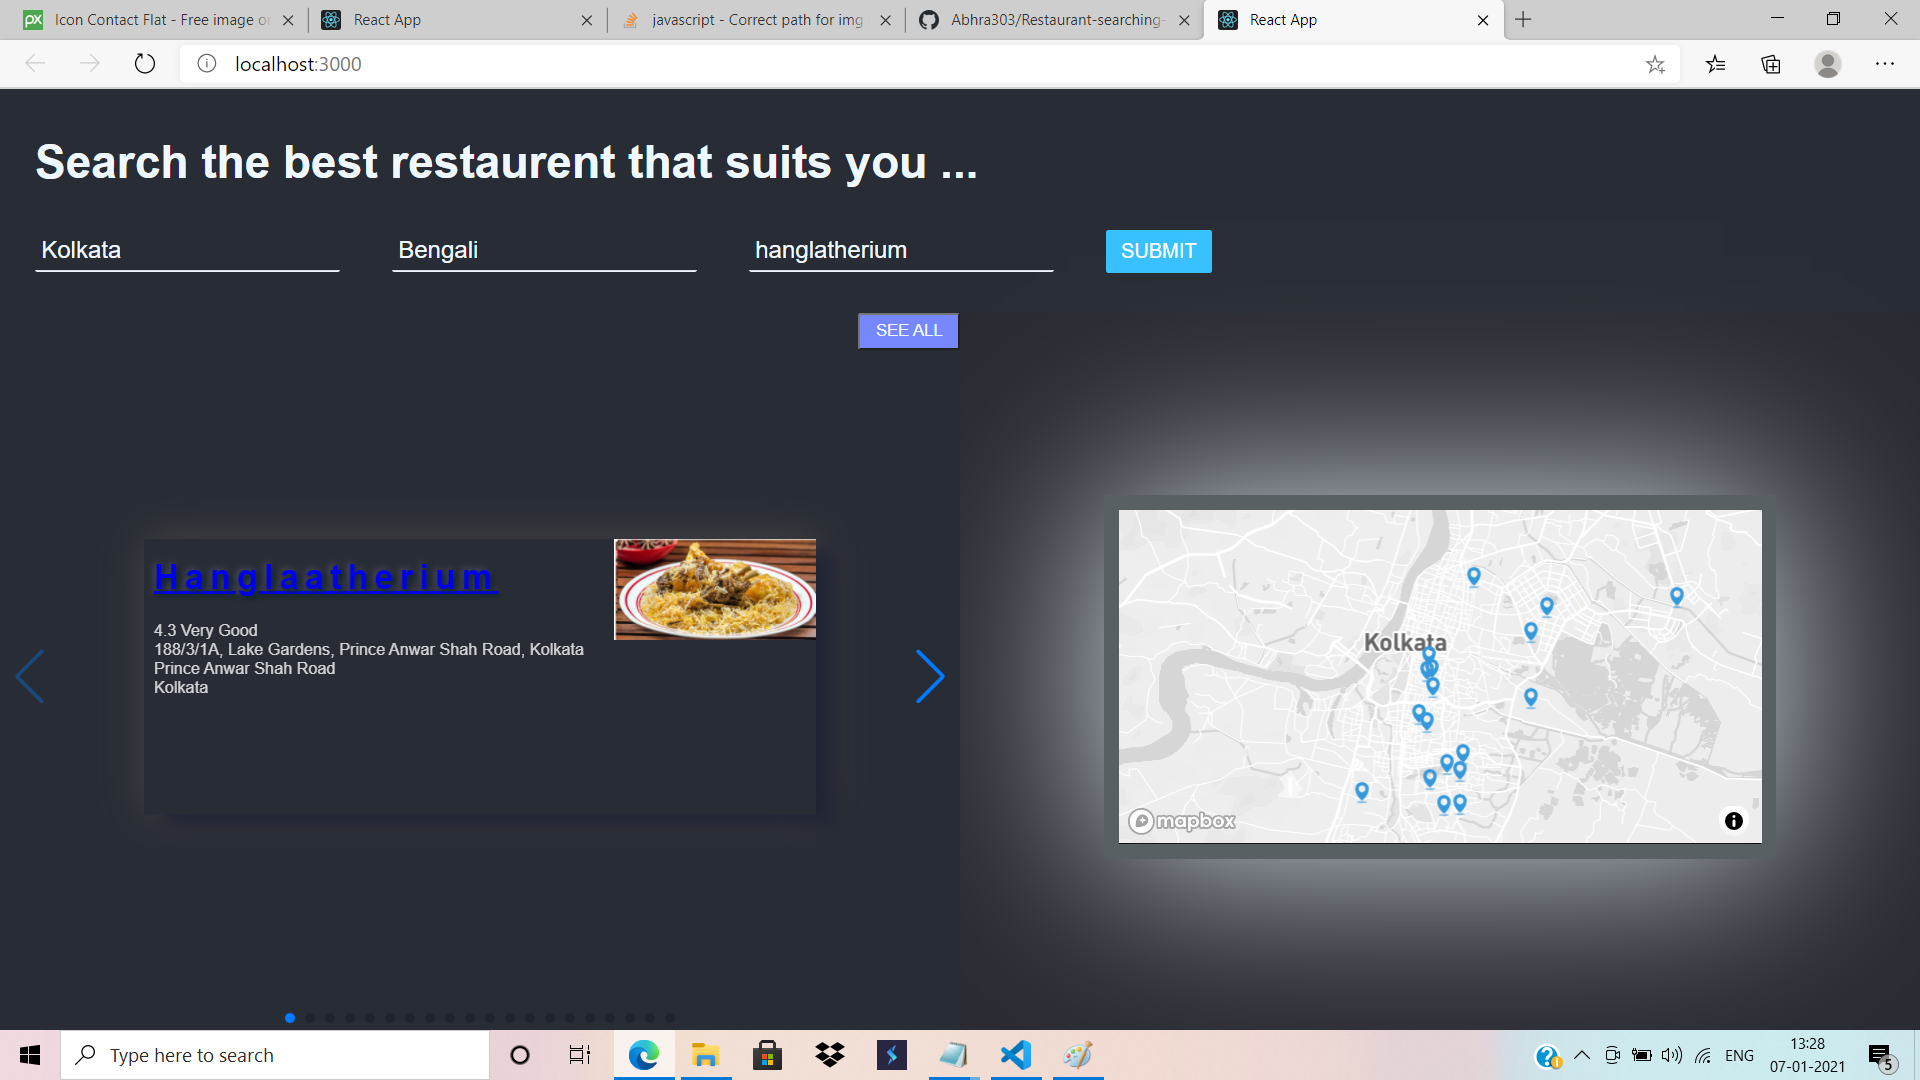The width and height of the screenshot is (1920, 1080).
Task: Edit the Bengali cuisine field
Action: click(544, 250)
